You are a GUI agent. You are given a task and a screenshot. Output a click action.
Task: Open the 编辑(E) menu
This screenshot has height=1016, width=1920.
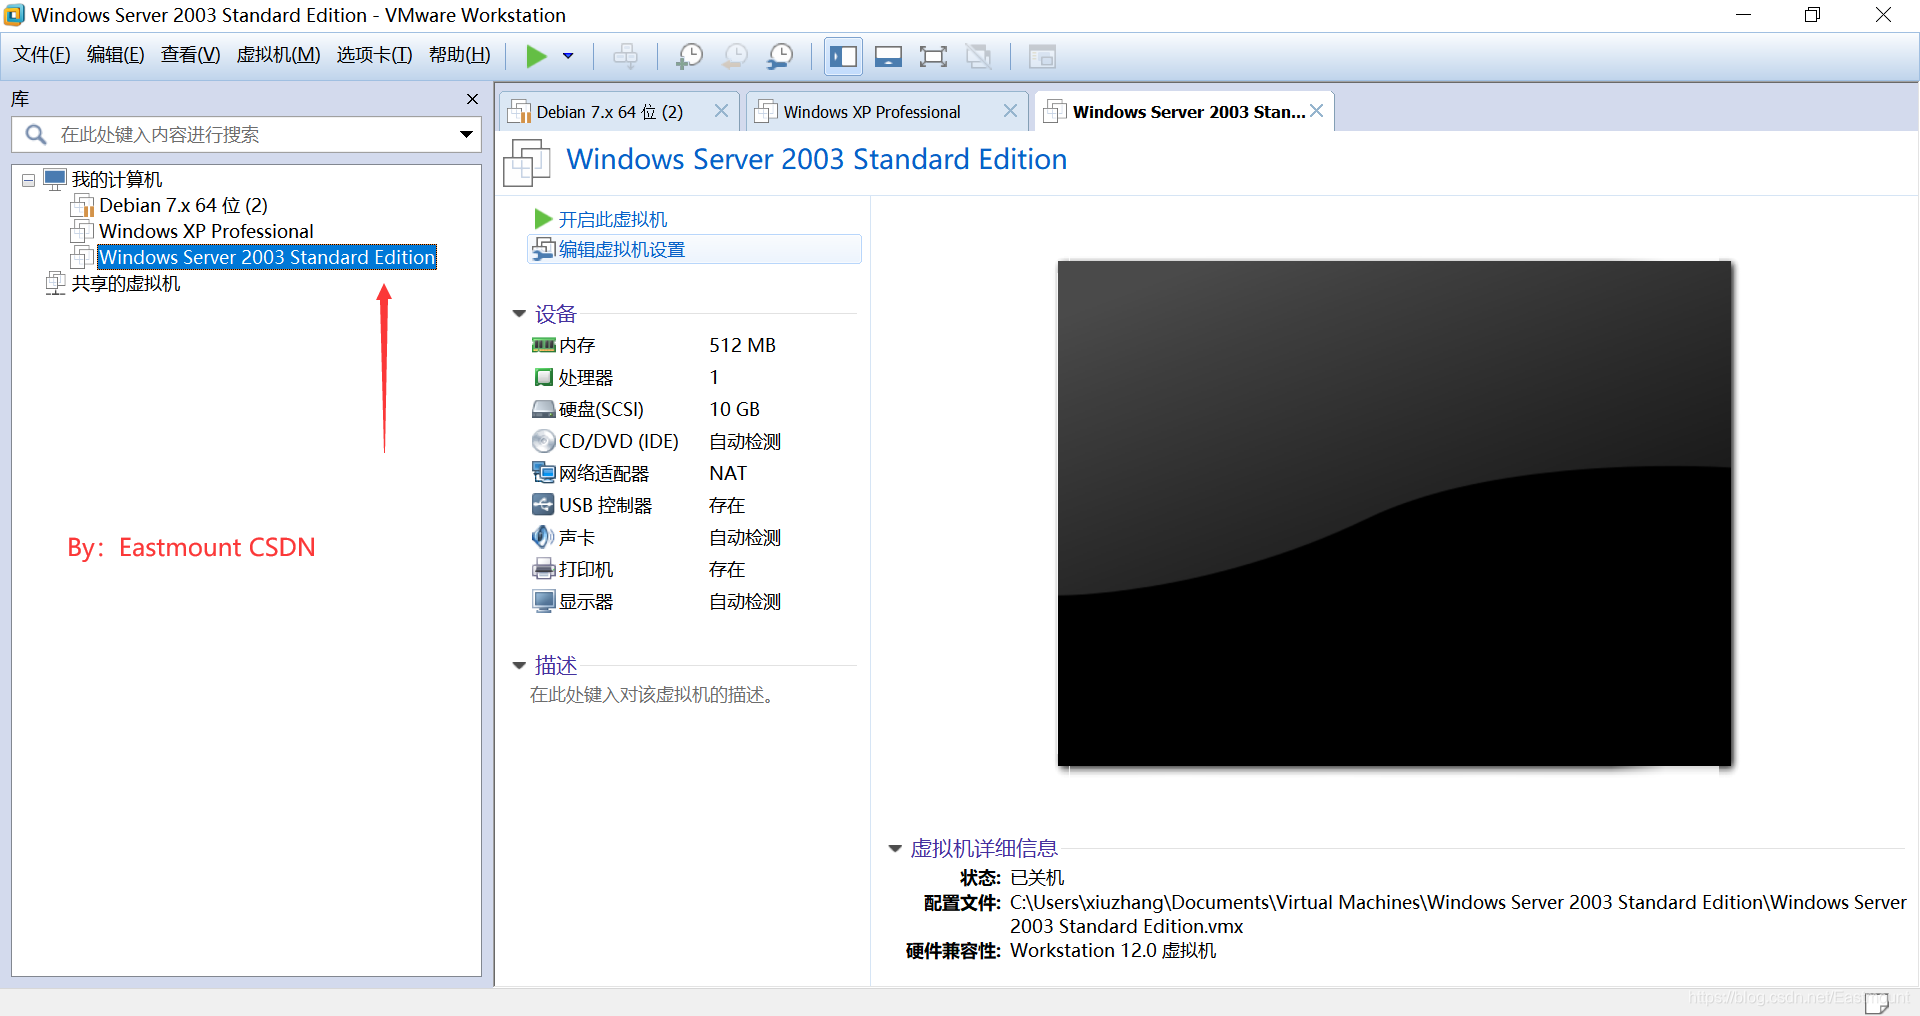tap(115, 55)
